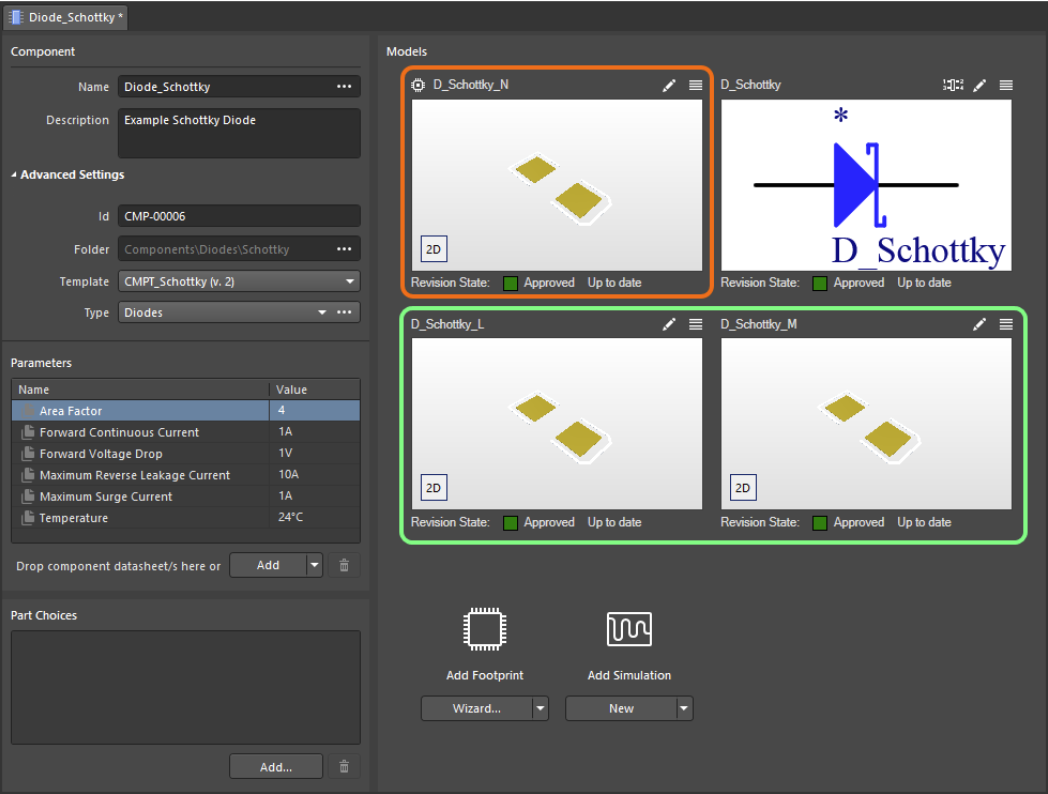Select the Area Factor parameter row
1048x794 pixels.
tap(186, 410)
